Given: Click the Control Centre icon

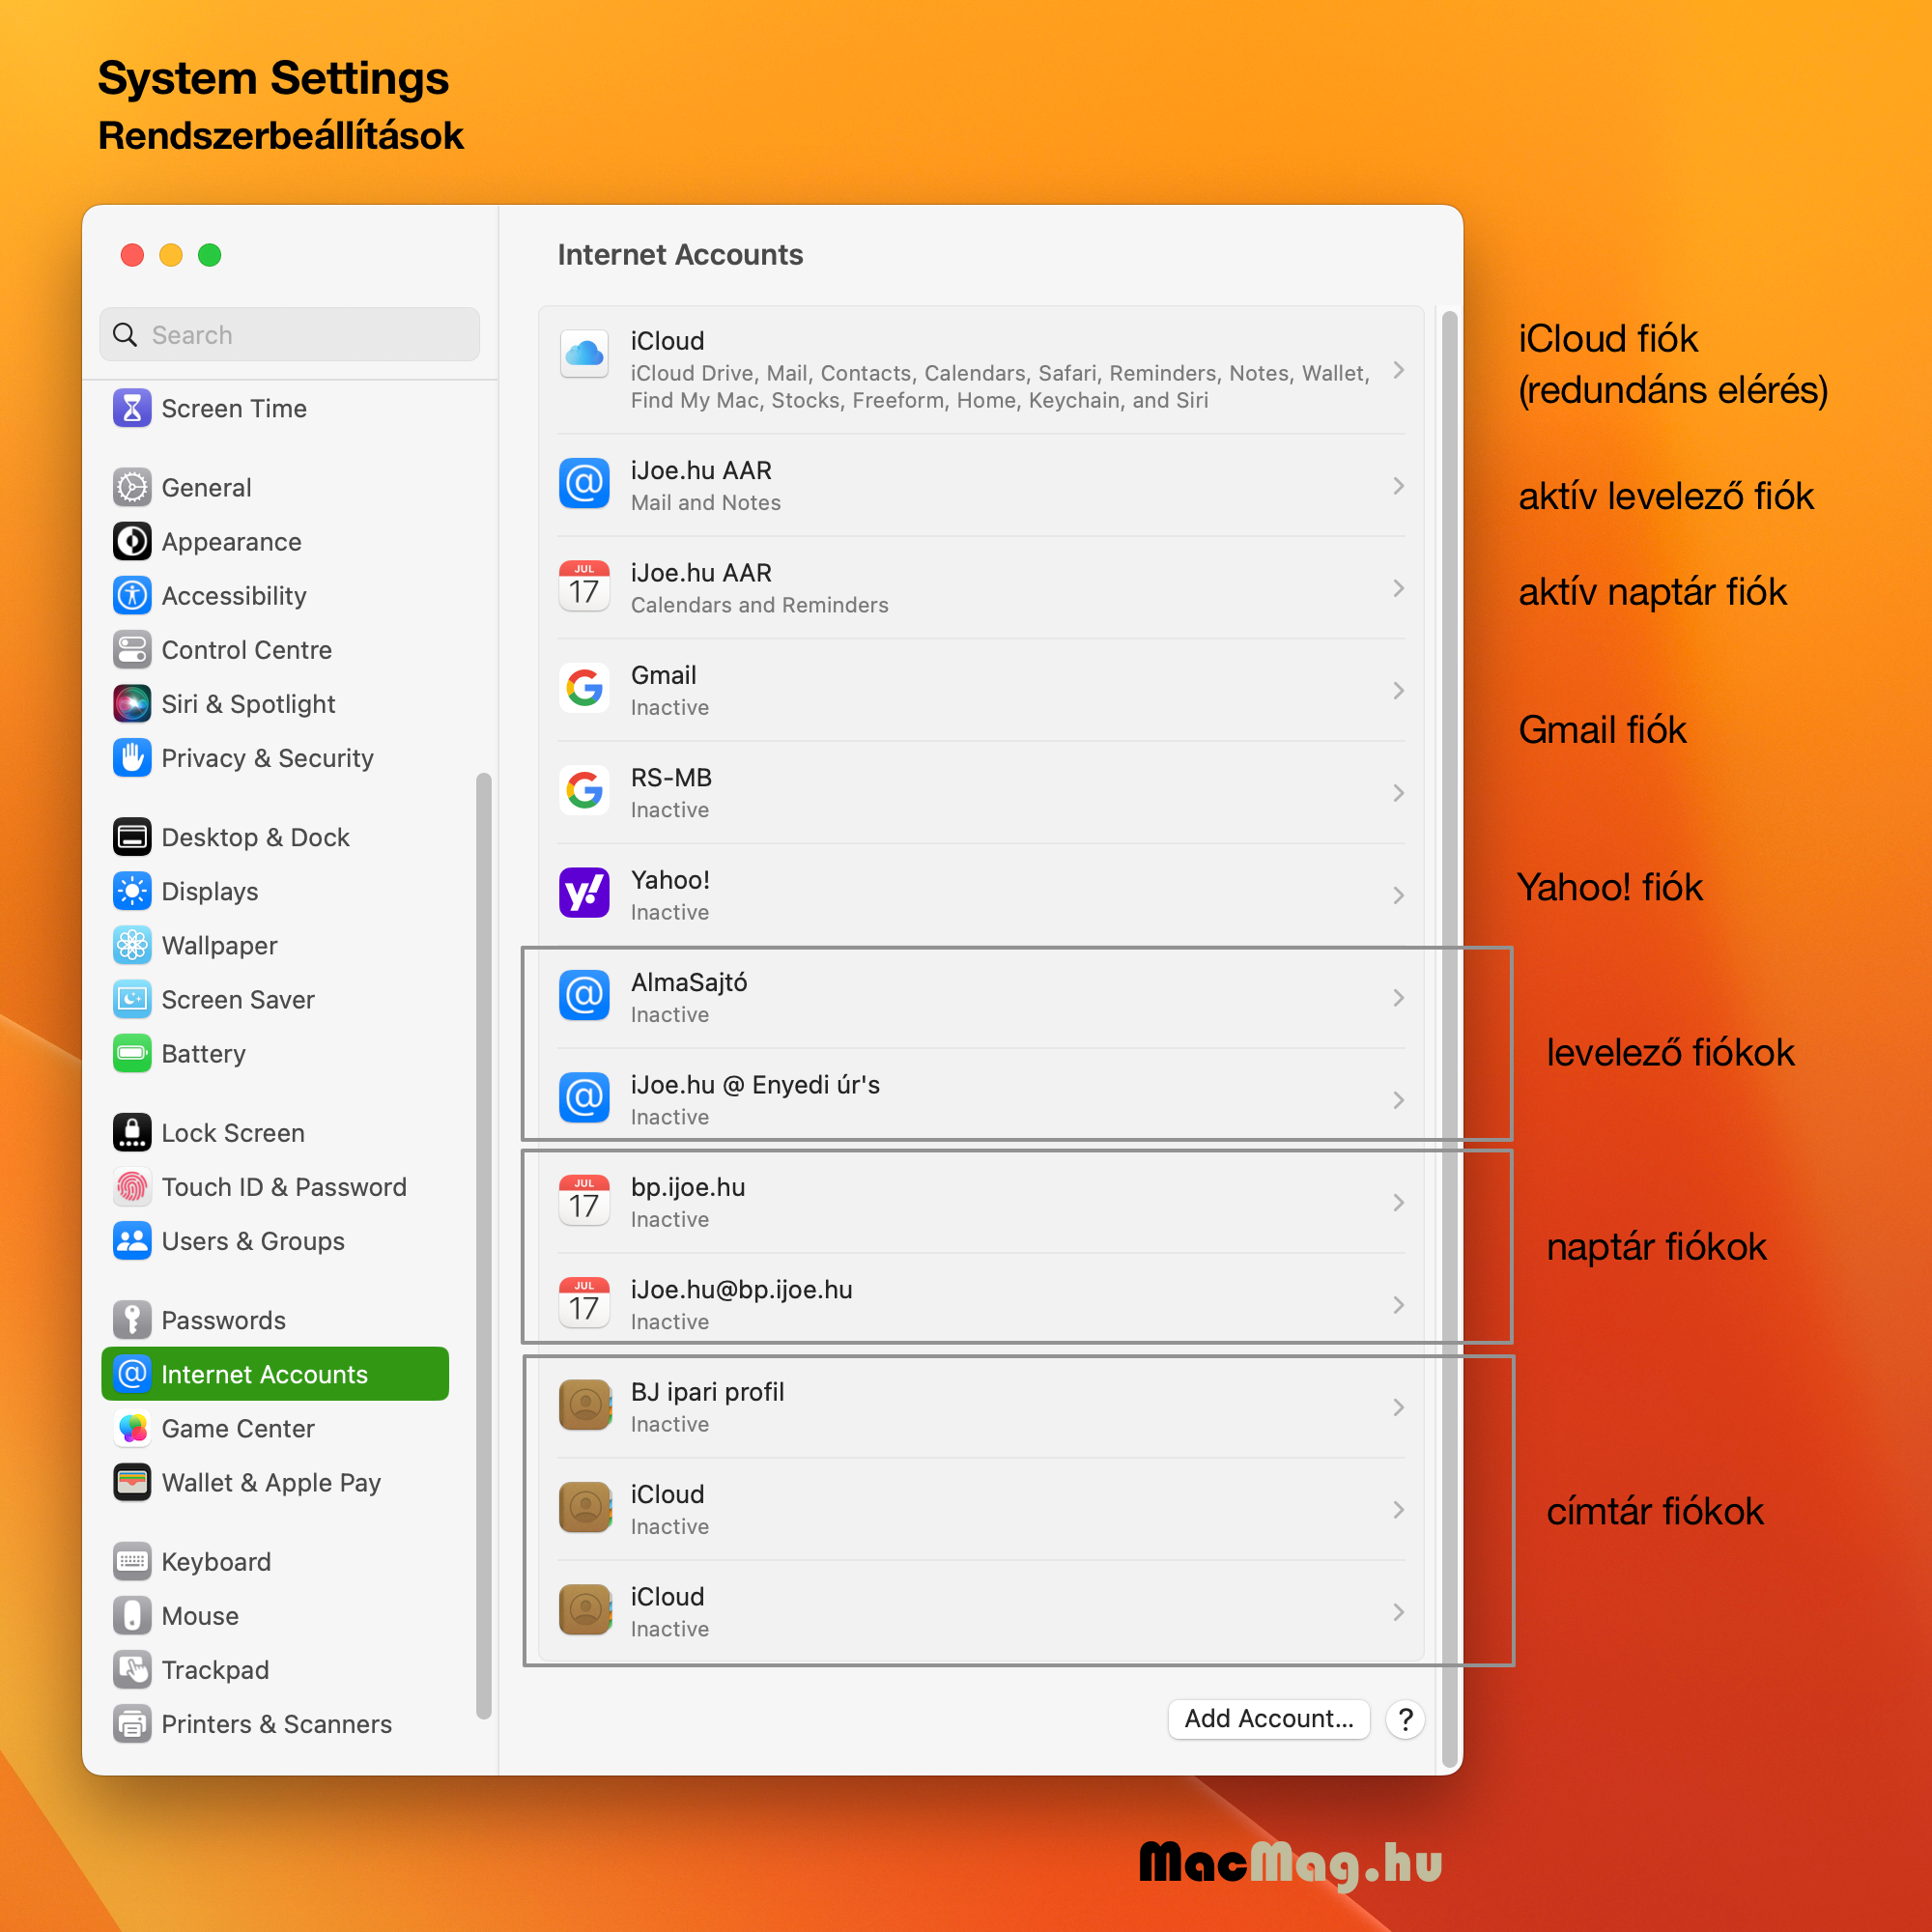Looking at the screenshot, I should point(132,649).
